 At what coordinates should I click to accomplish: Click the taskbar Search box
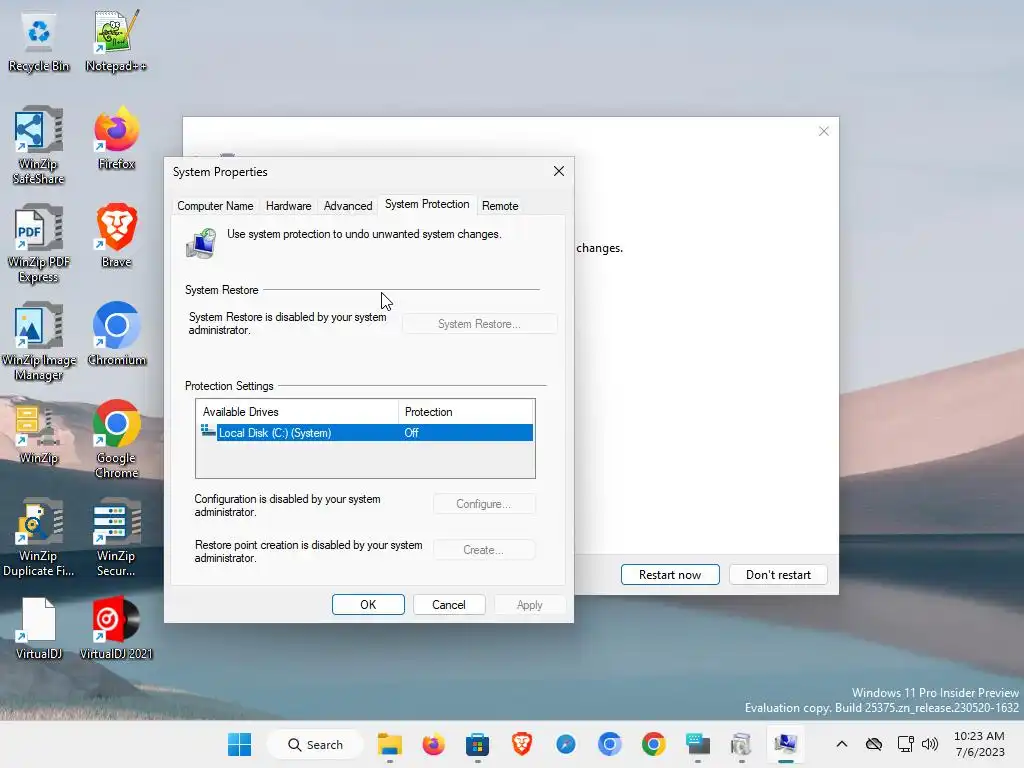point(315,744)
